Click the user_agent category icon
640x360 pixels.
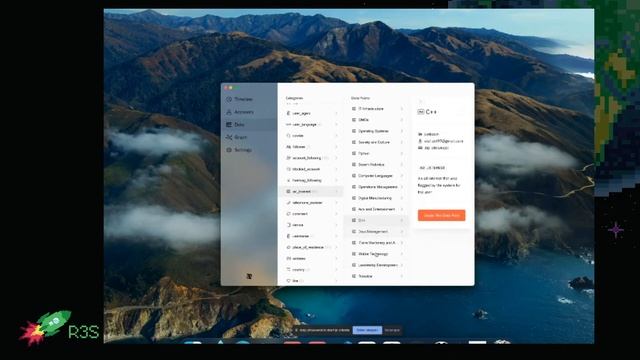coord(288,113)
